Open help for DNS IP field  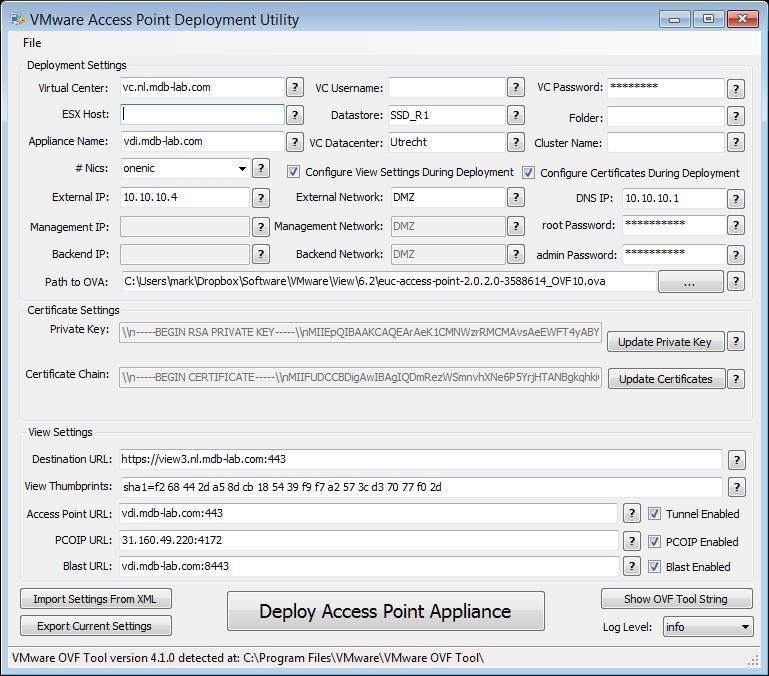[x=736, y=199]
